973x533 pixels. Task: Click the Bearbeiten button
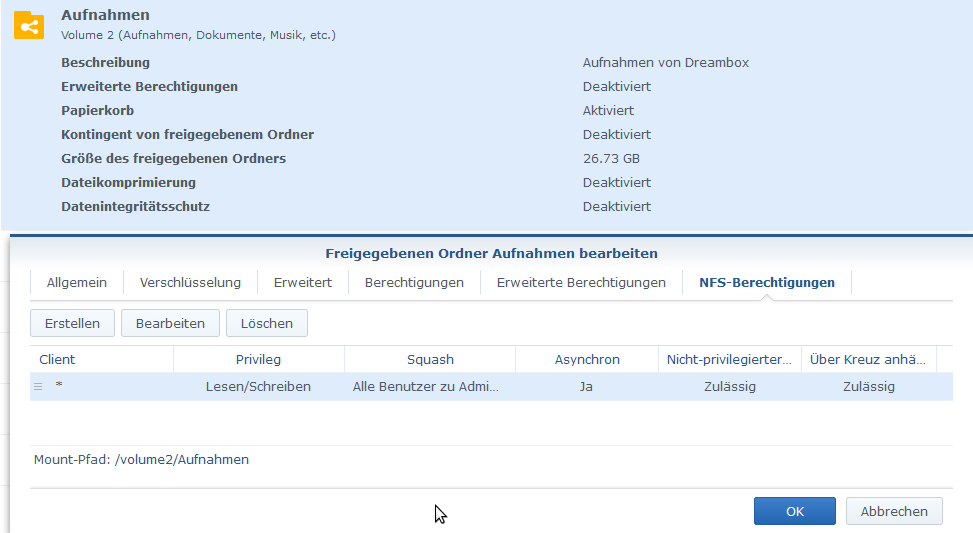170,323
